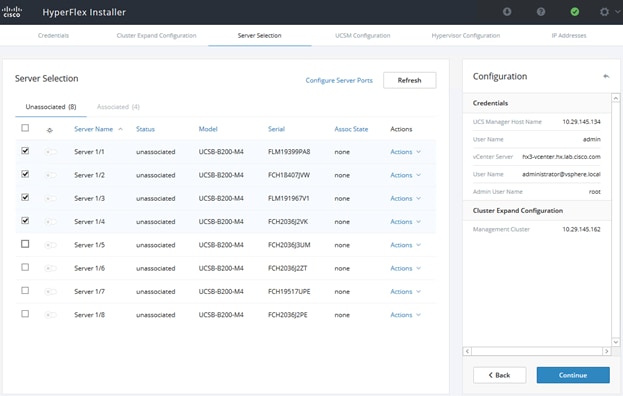Tick the select-all checkbox in header

[x=25, y=128]
